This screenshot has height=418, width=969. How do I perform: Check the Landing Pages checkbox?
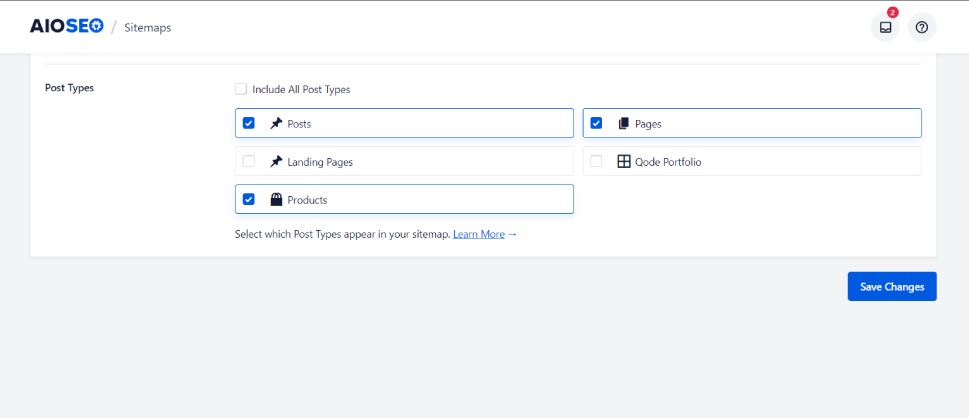(248, 161)
